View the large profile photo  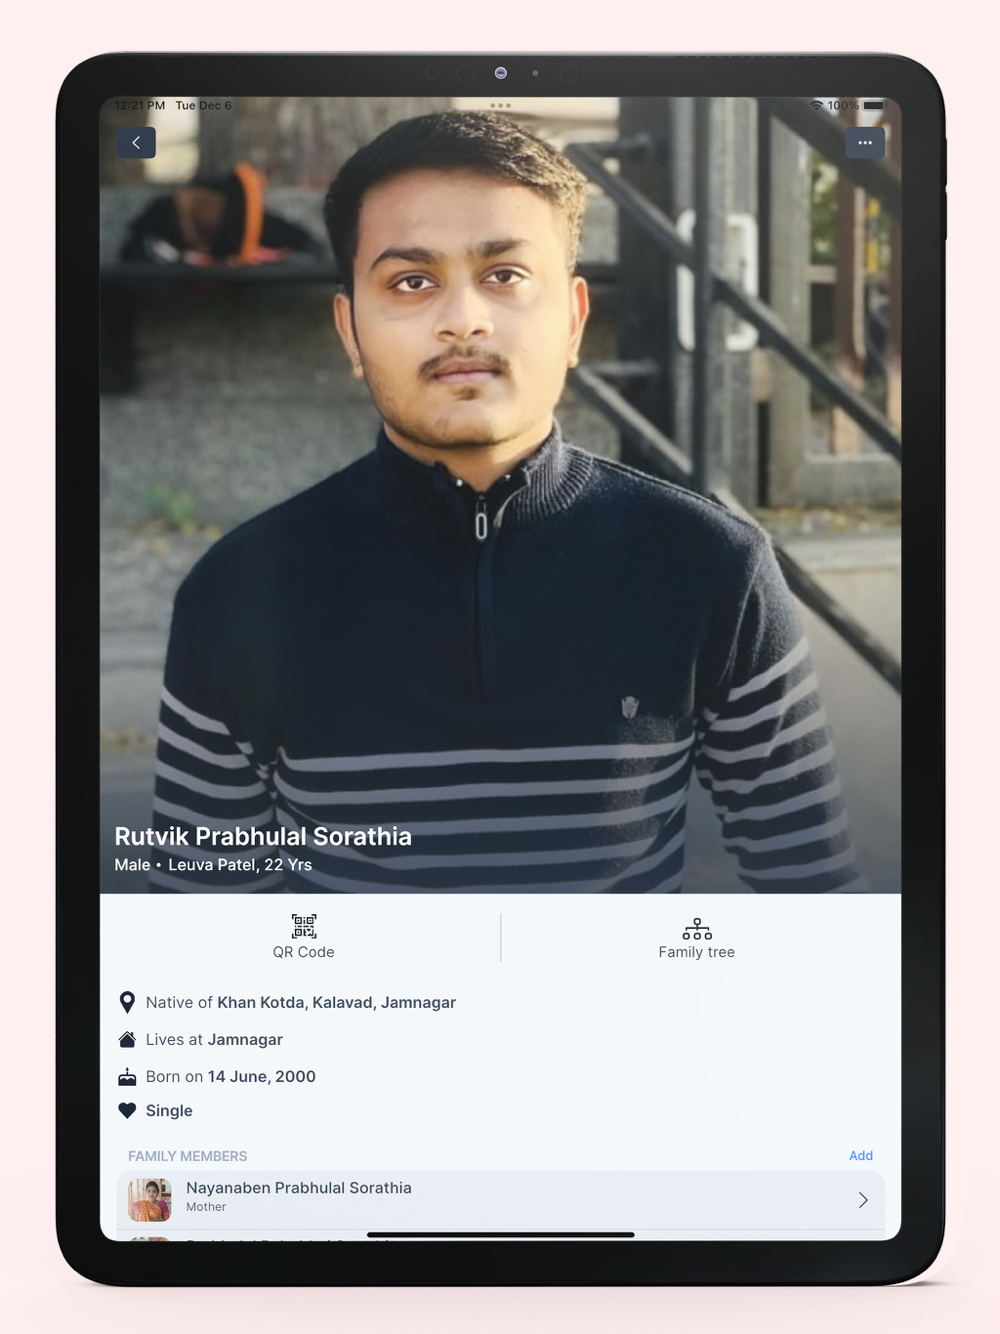pyautogui.click(x=501, y=495)
